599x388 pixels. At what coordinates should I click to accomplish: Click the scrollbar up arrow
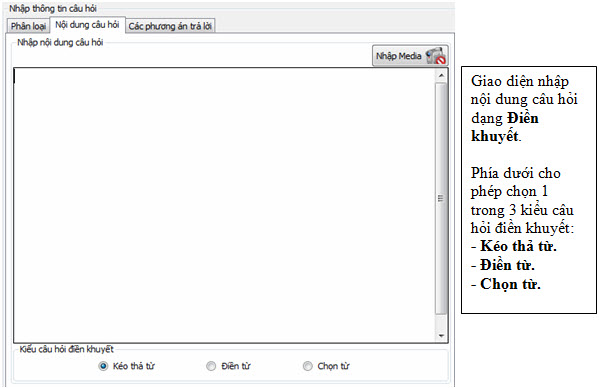click(x=441, y=76)
